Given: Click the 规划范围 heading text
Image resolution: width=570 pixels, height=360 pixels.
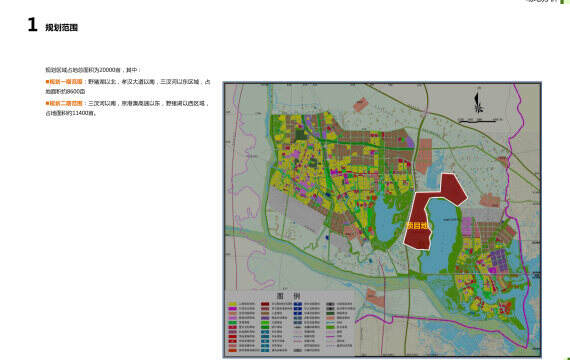Looking at the screenshot, I should pyautogui.click(x=61, y=28).
